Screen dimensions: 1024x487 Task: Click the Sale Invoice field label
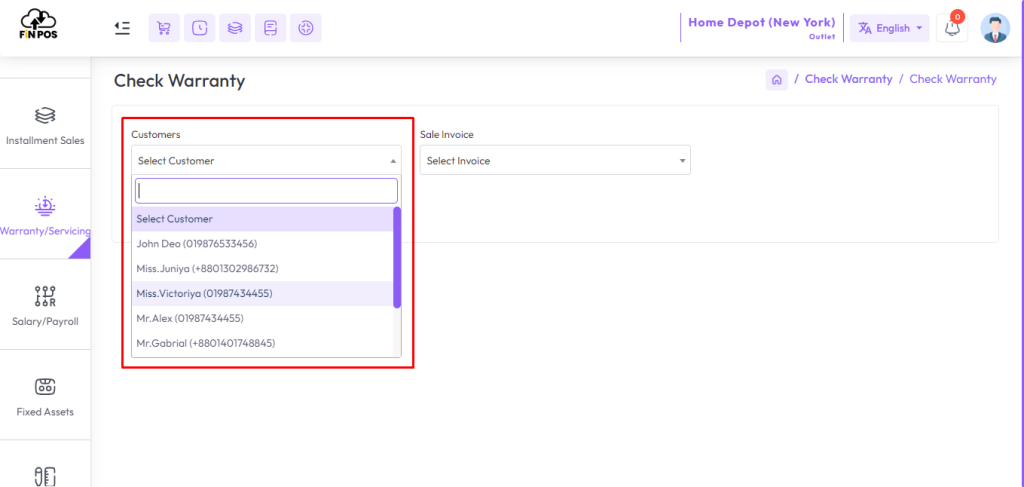tap(447, 134)
